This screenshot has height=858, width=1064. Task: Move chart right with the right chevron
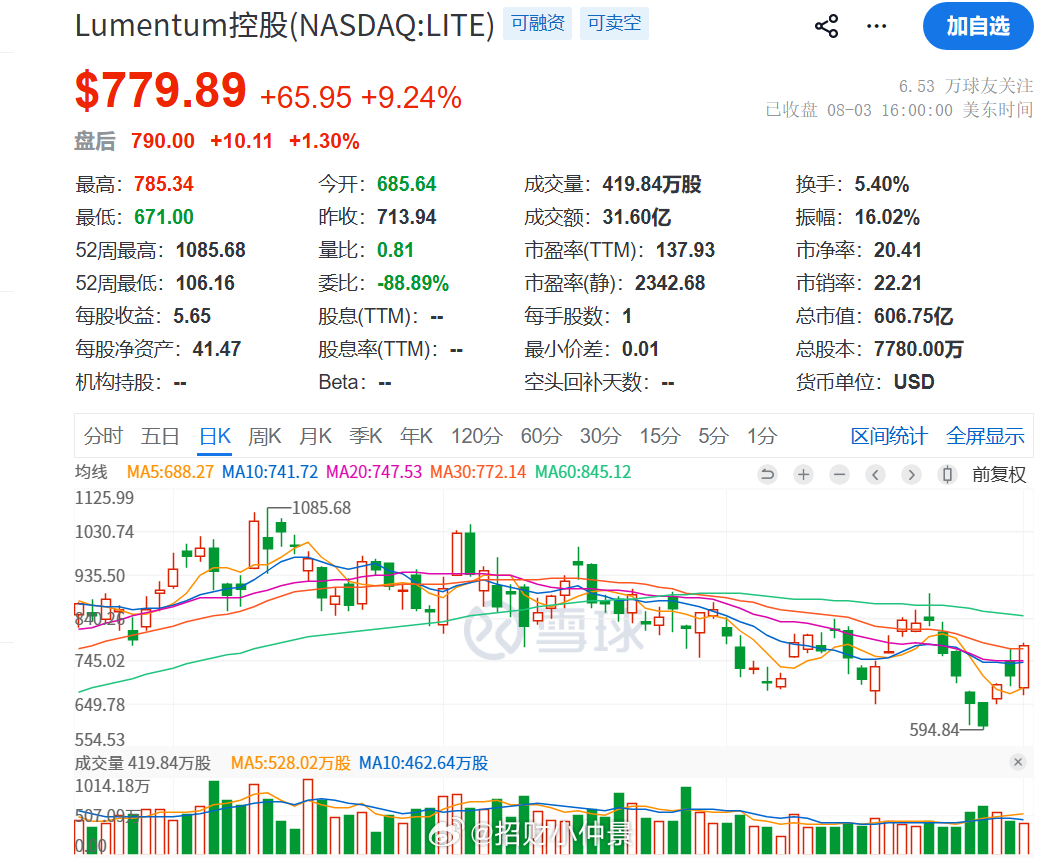click(911, 474)
